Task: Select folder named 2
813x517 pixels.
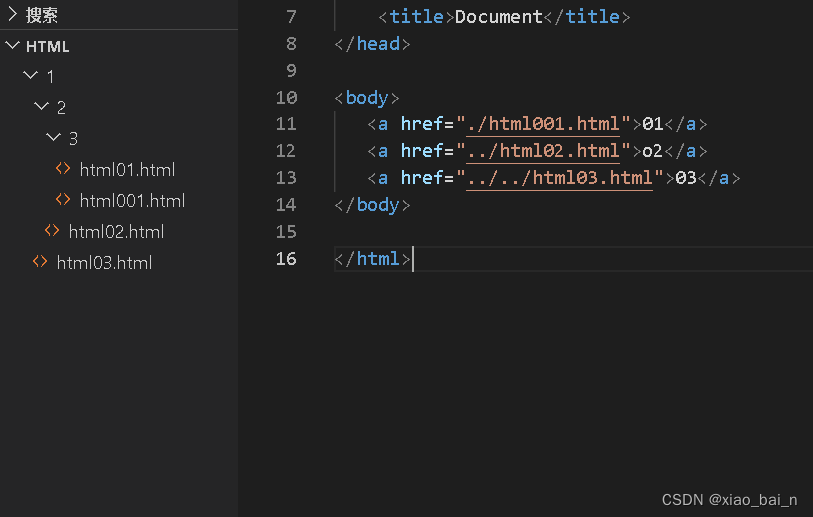Action: click(61, 108)
